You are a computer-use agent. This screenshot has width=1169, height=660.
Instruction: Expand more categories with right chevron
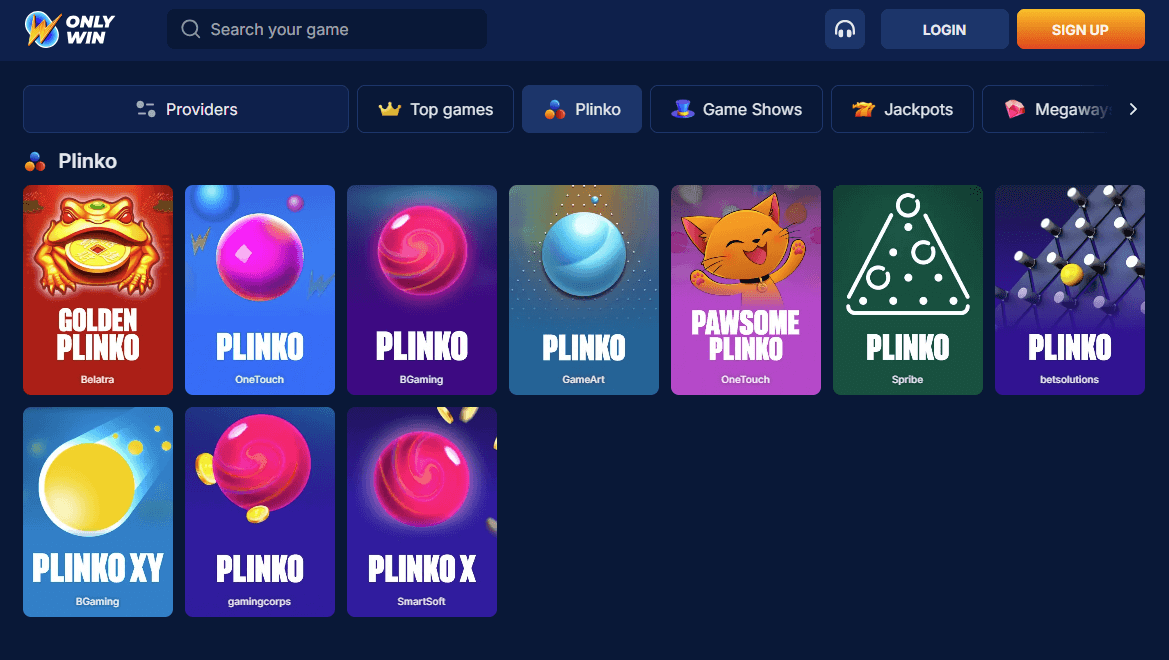[1133, 109]
